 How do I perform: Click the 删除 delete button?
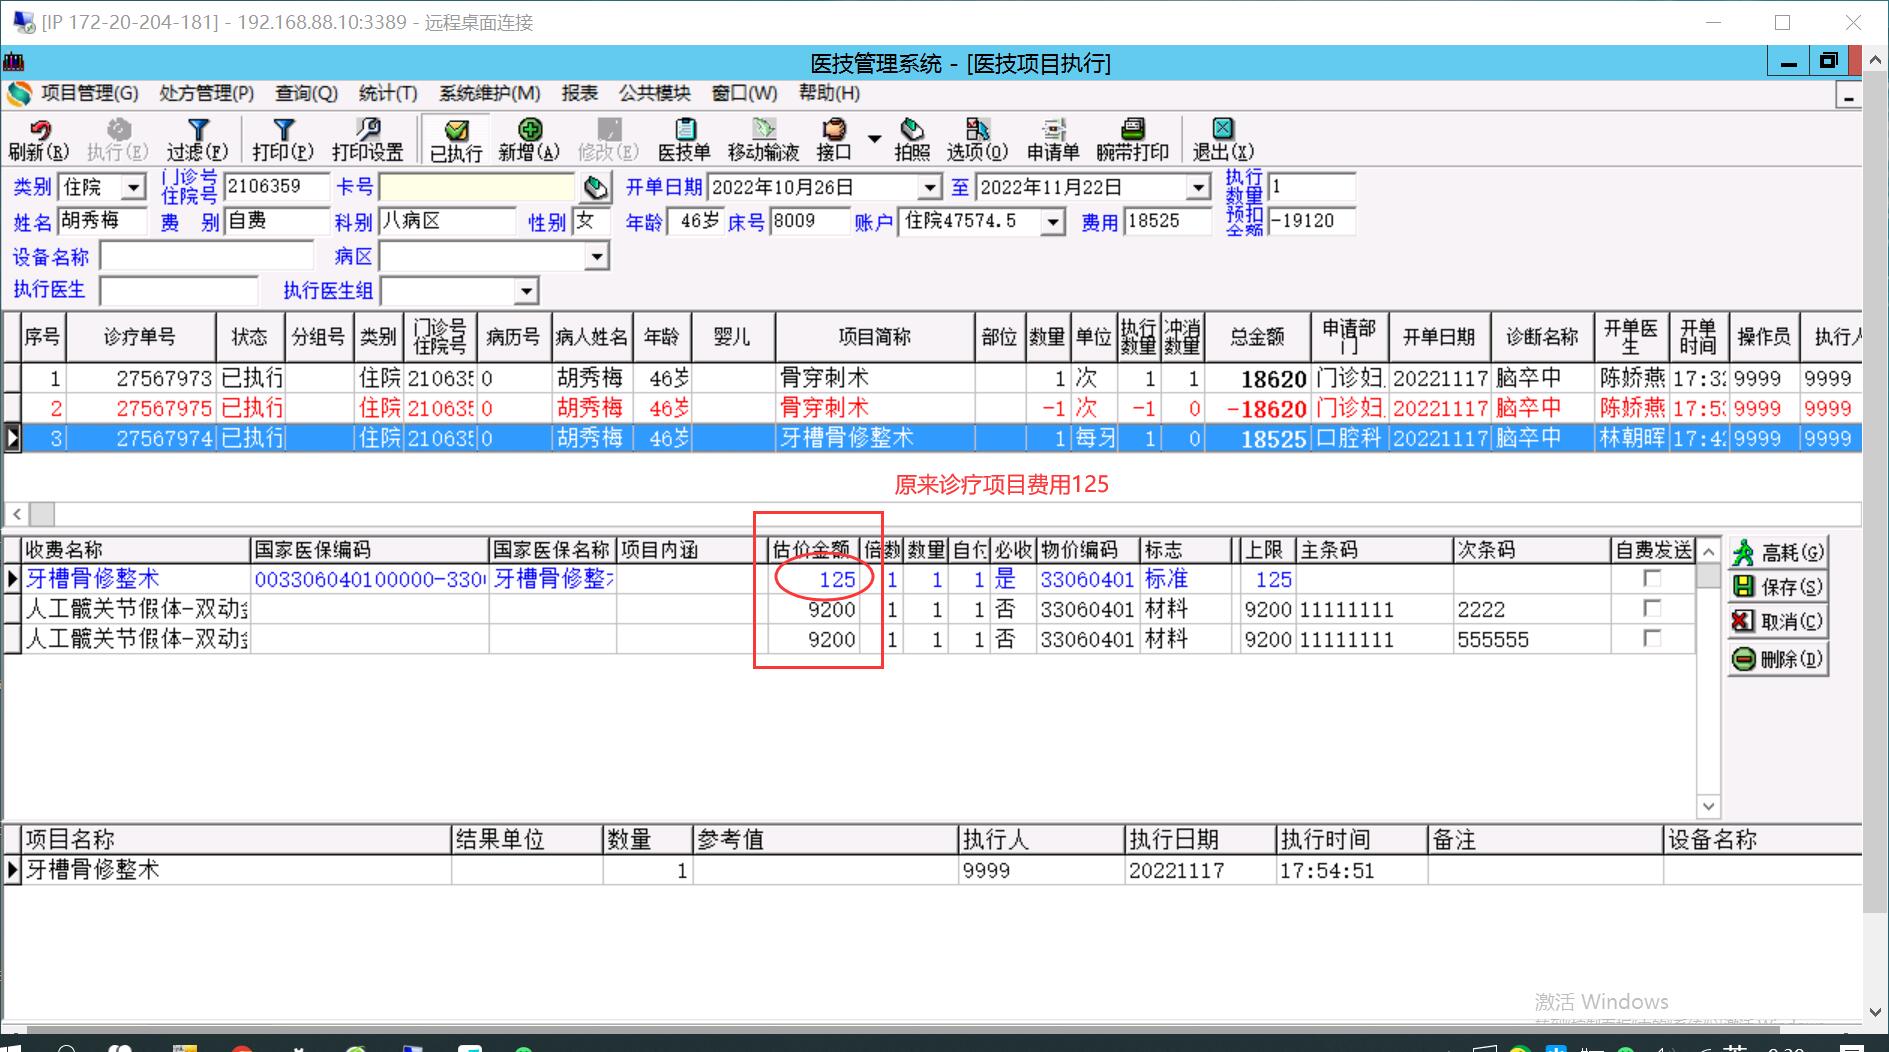(1778, 660)
